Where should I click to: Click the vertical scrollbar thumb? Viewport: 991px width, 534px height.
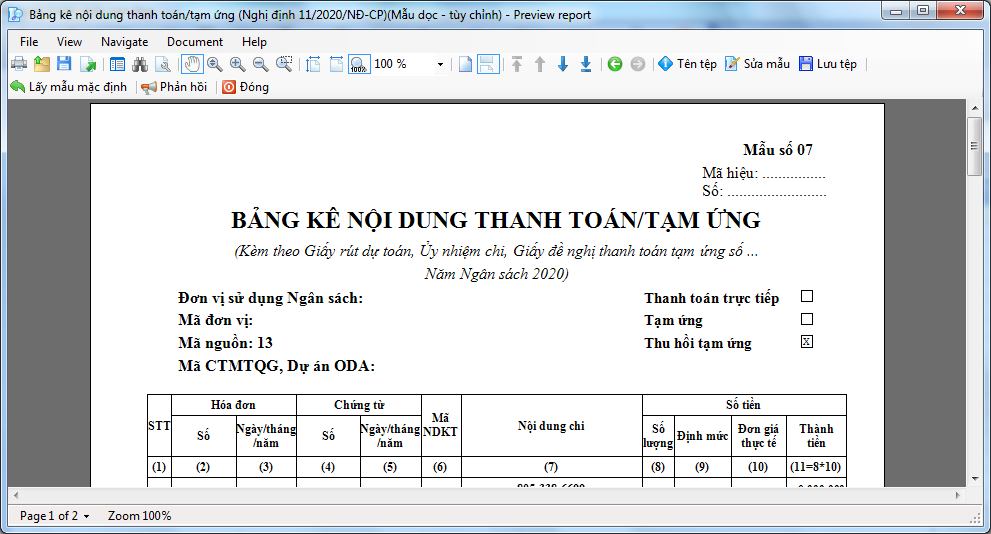pos(974,146)
